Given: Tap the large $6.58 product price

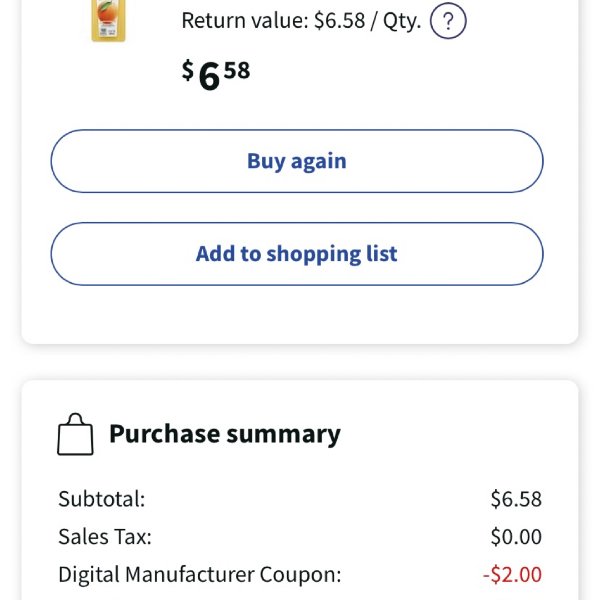Looking at the screenshot, I should coord(216,75).
